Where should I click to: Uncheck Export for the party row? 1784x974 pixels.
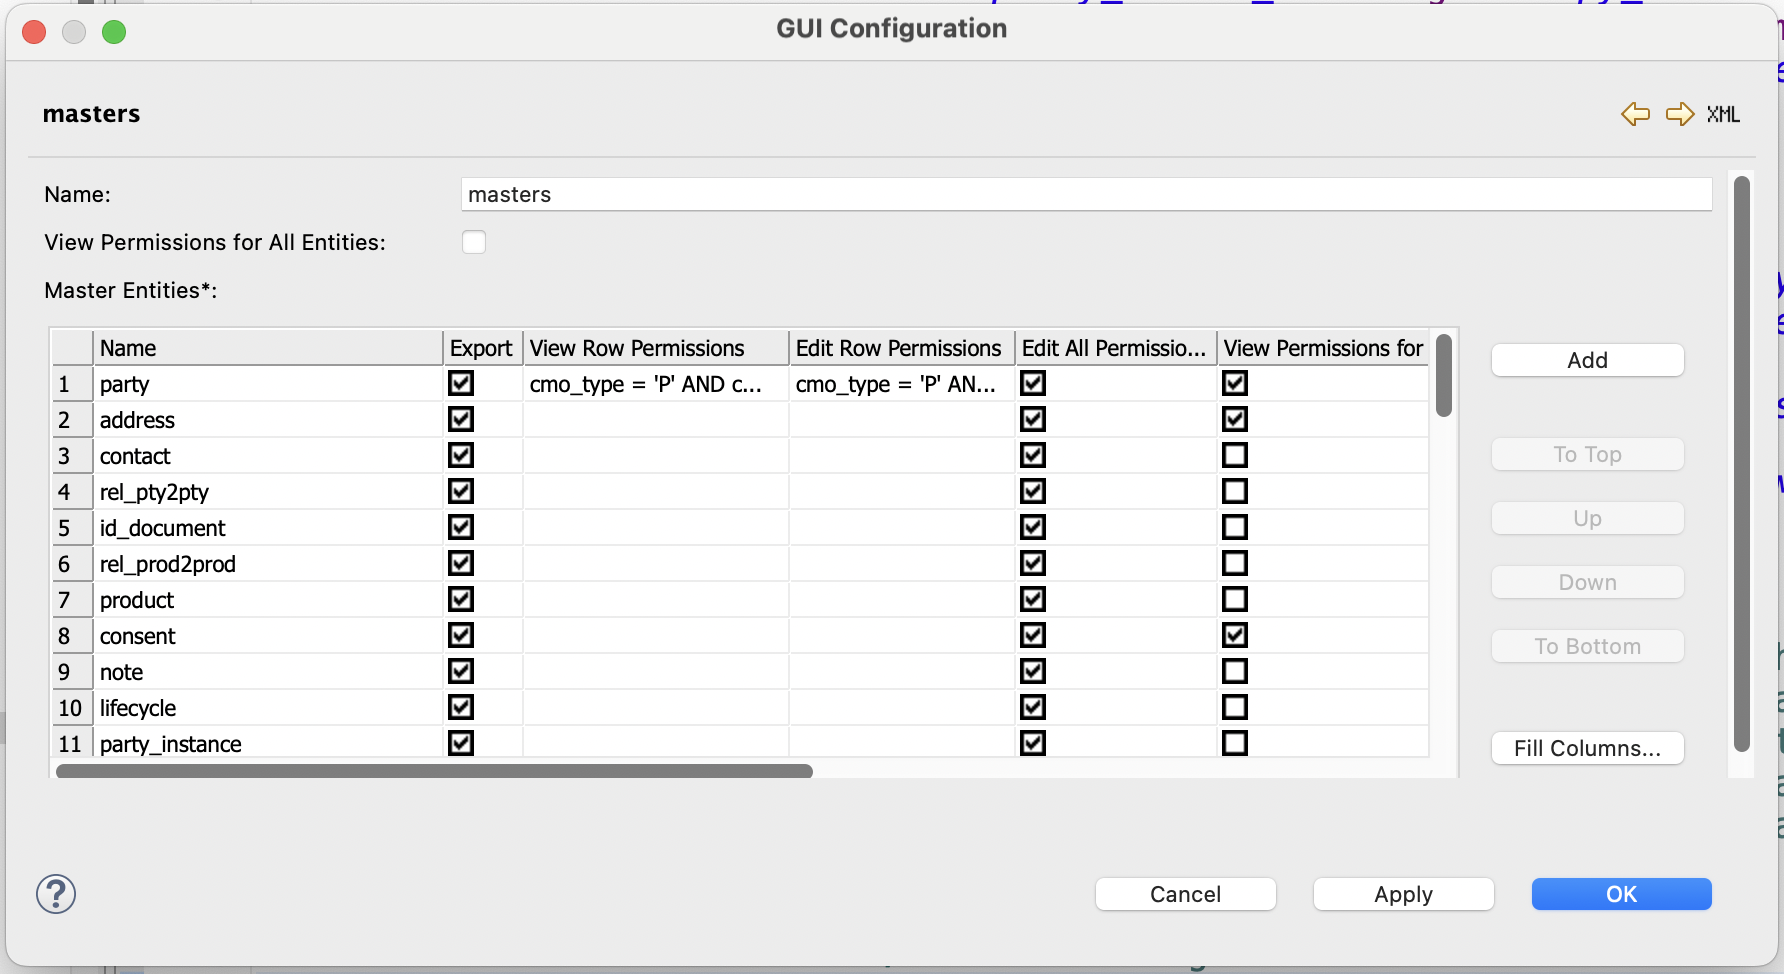coord(461,384)
